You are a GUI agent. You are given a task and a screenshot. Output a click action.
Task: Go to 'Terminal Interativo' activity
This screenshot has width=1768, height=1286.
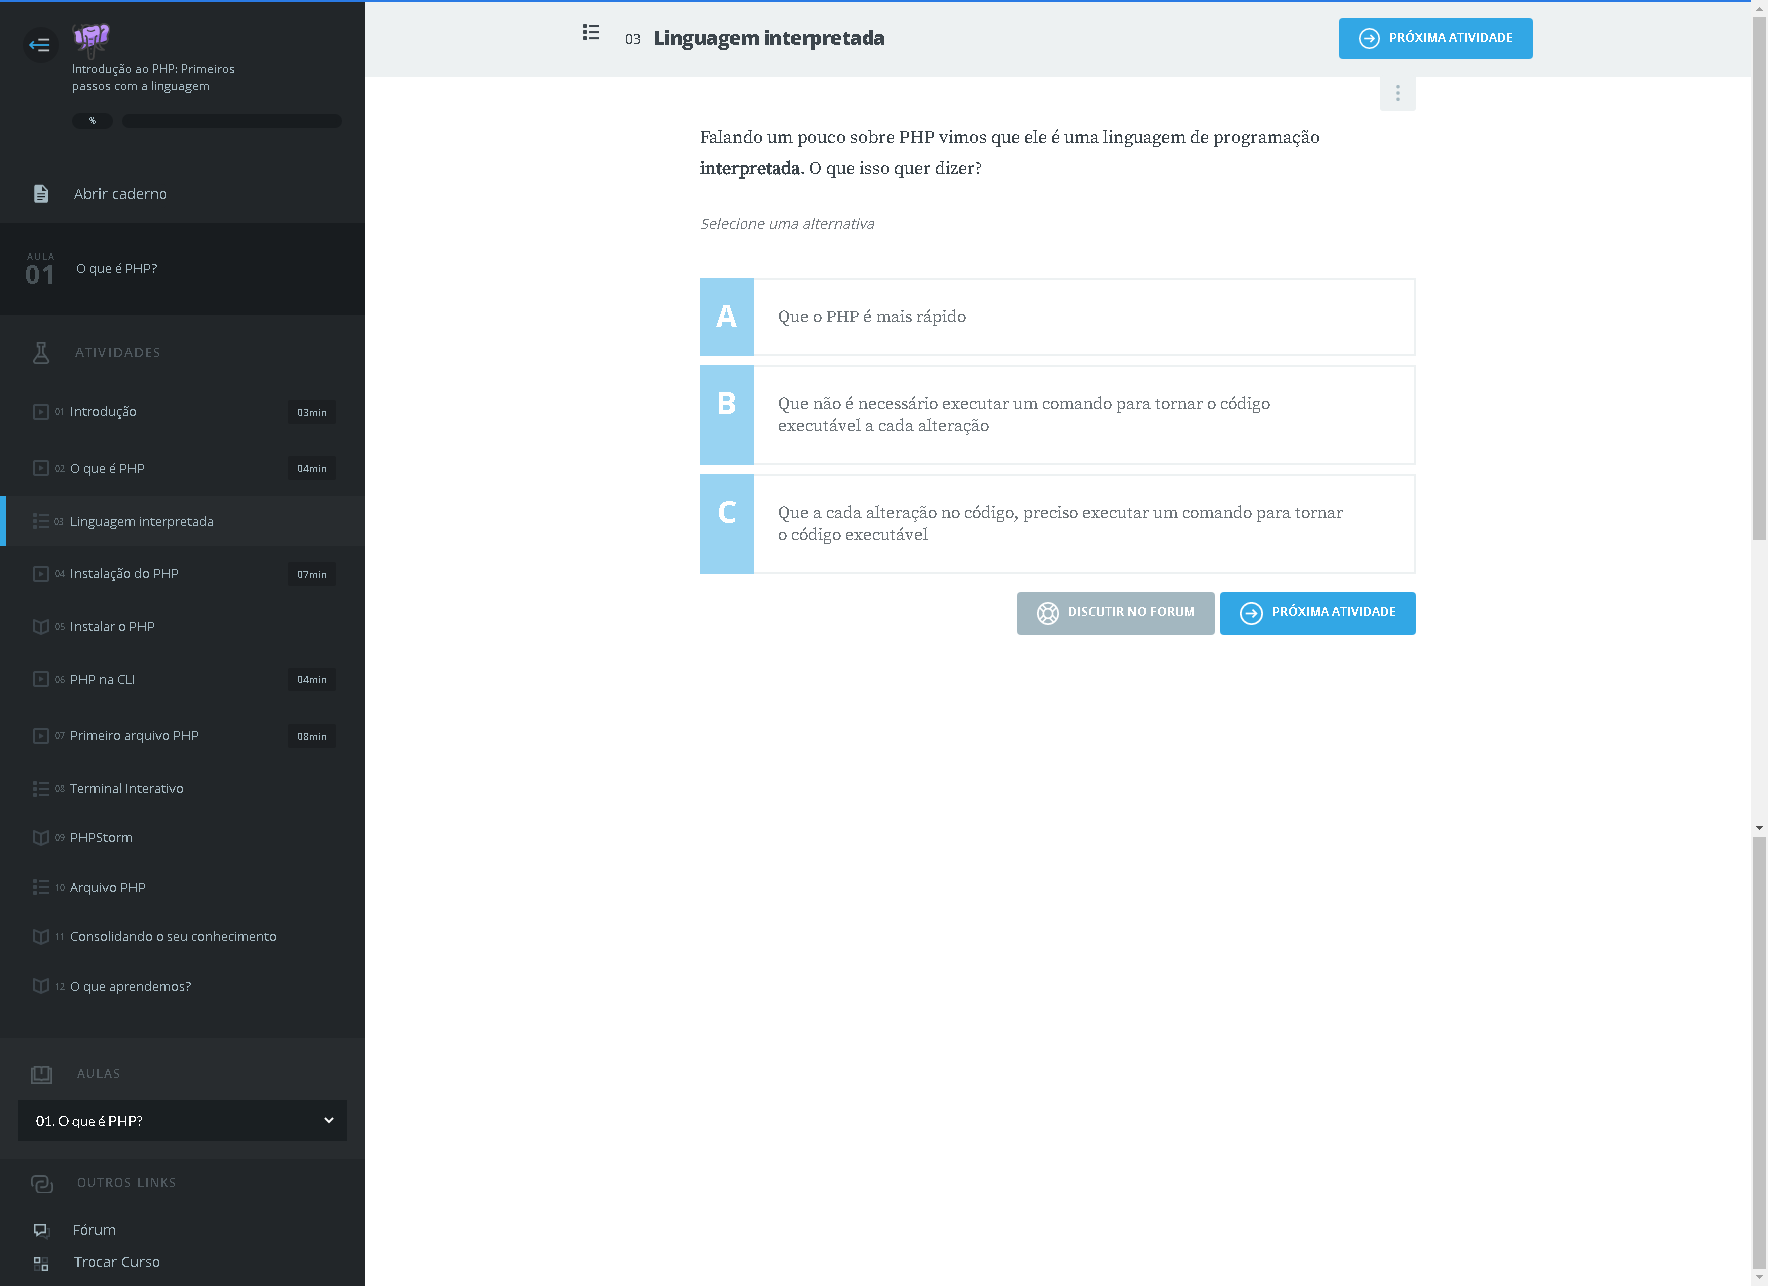pos(126,789)
